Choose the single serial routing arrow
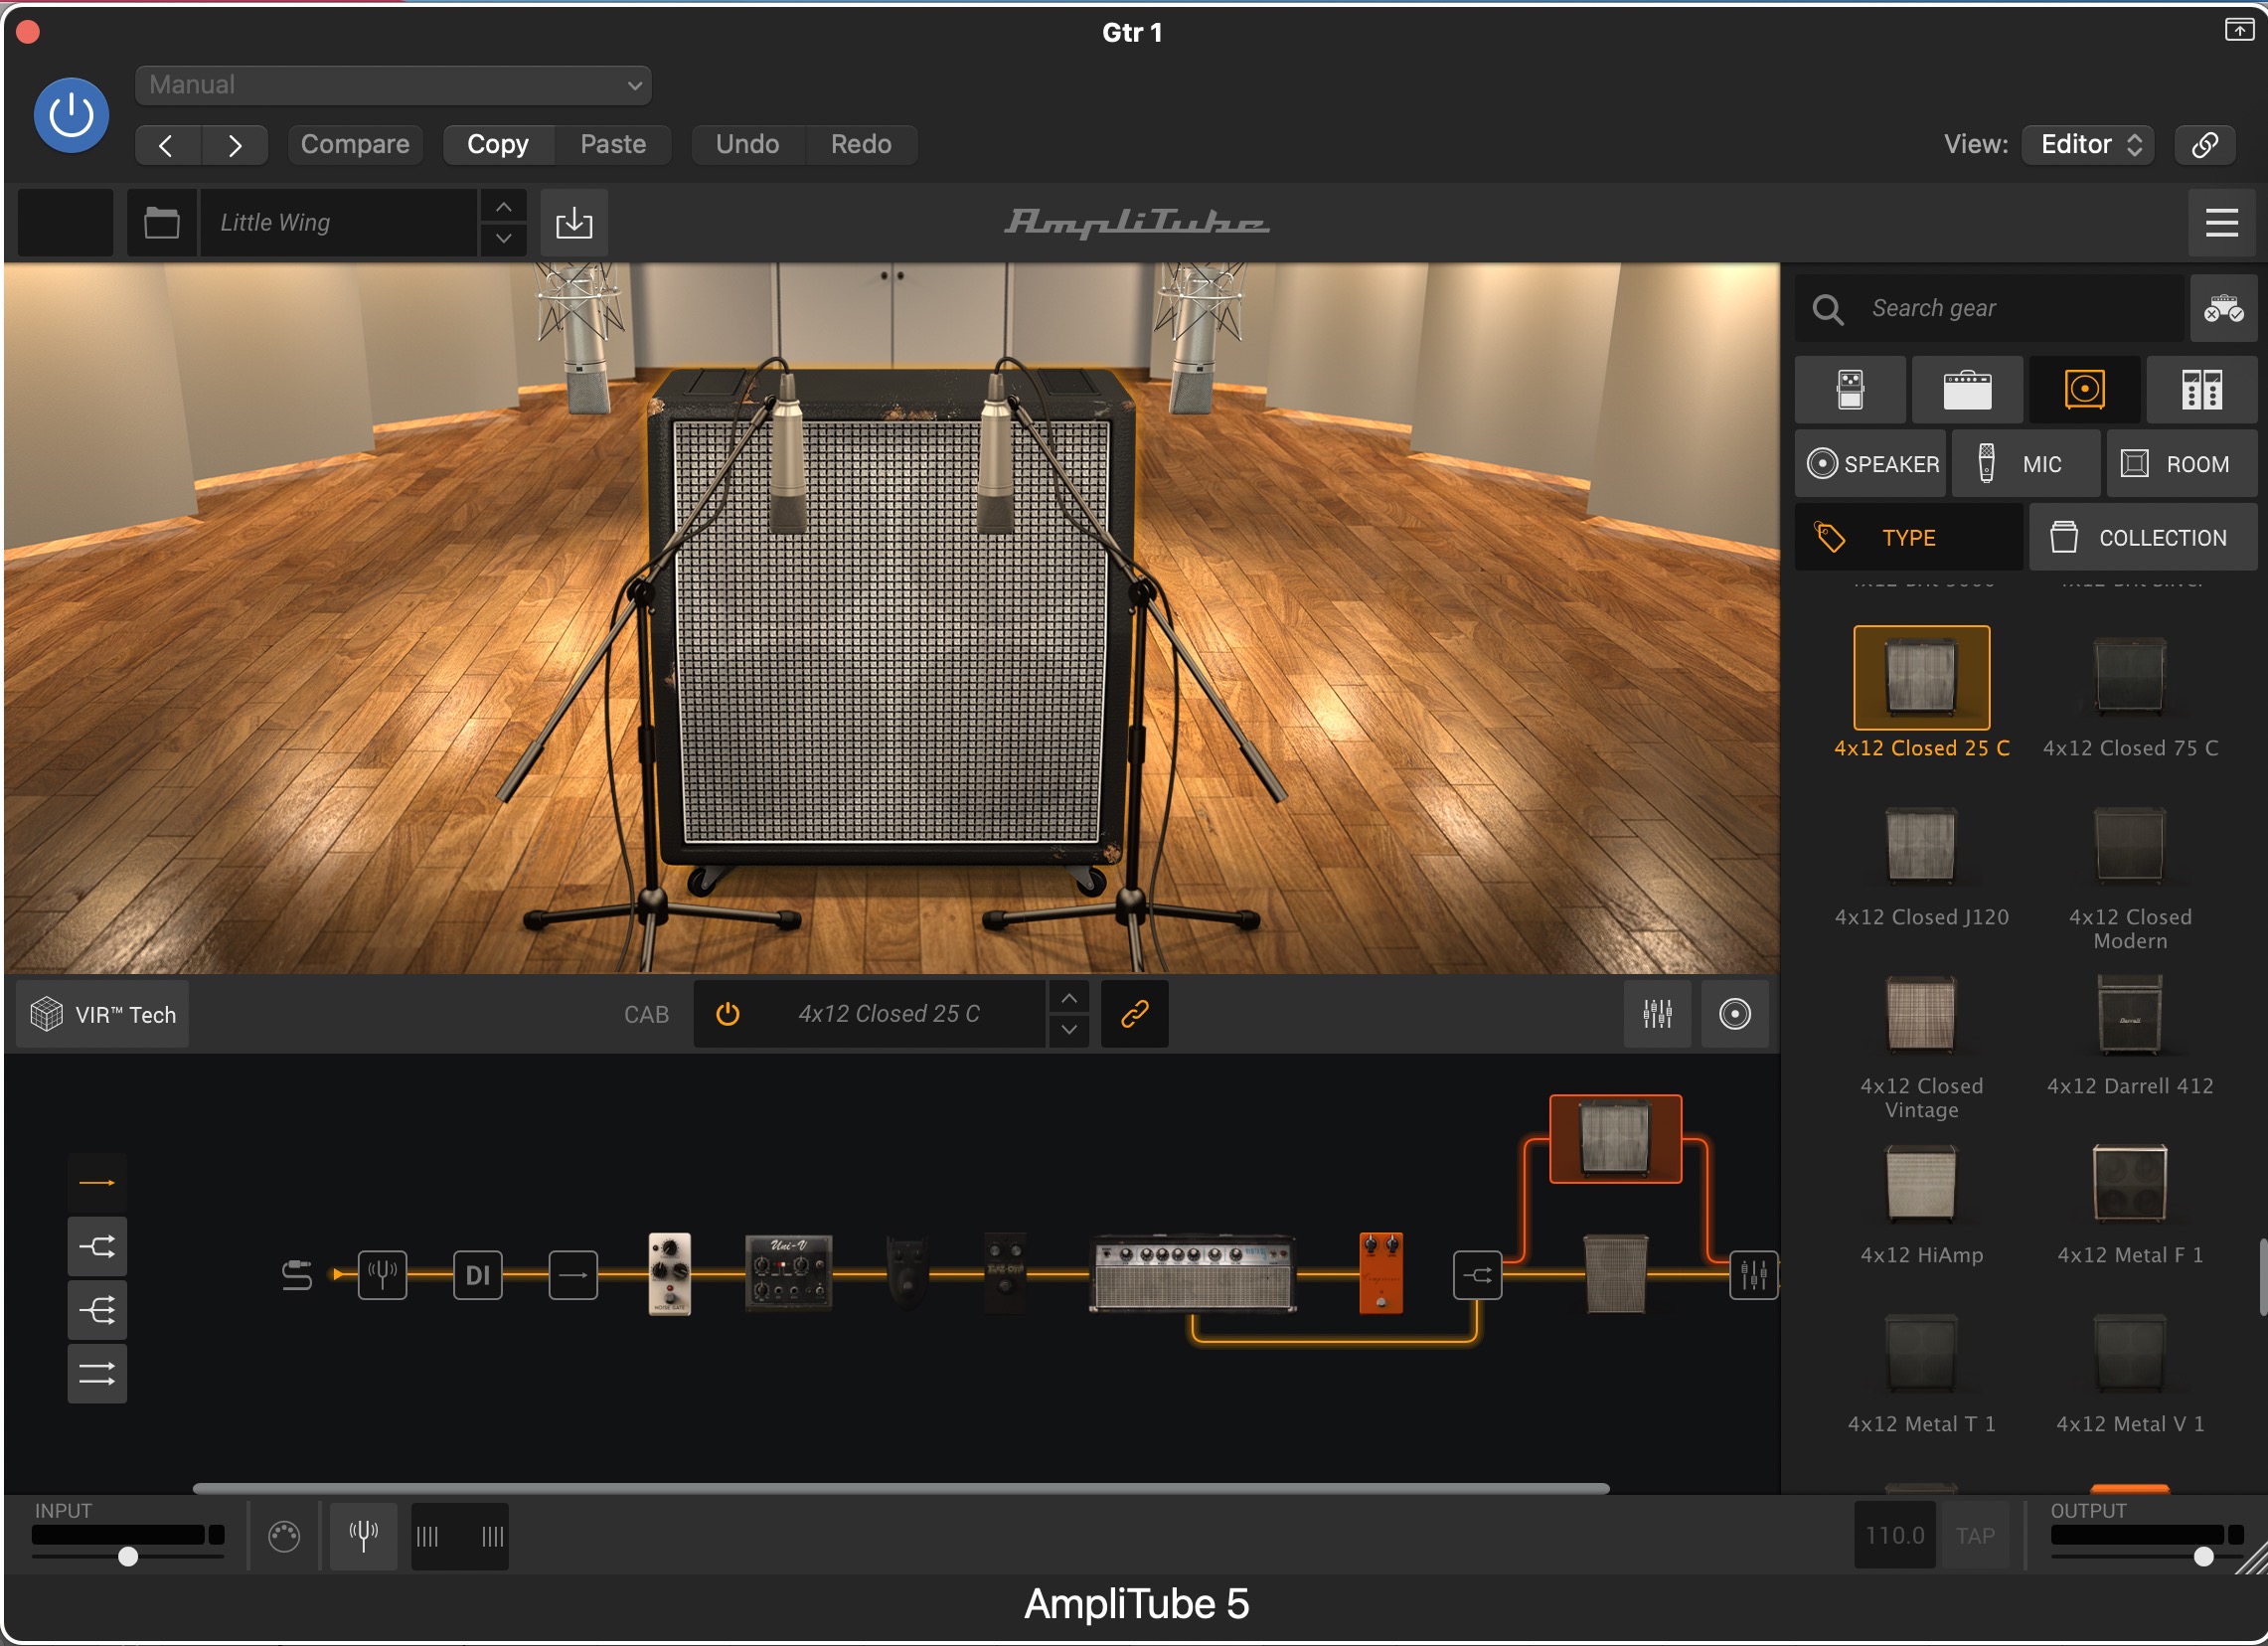 coord(97,1182)
